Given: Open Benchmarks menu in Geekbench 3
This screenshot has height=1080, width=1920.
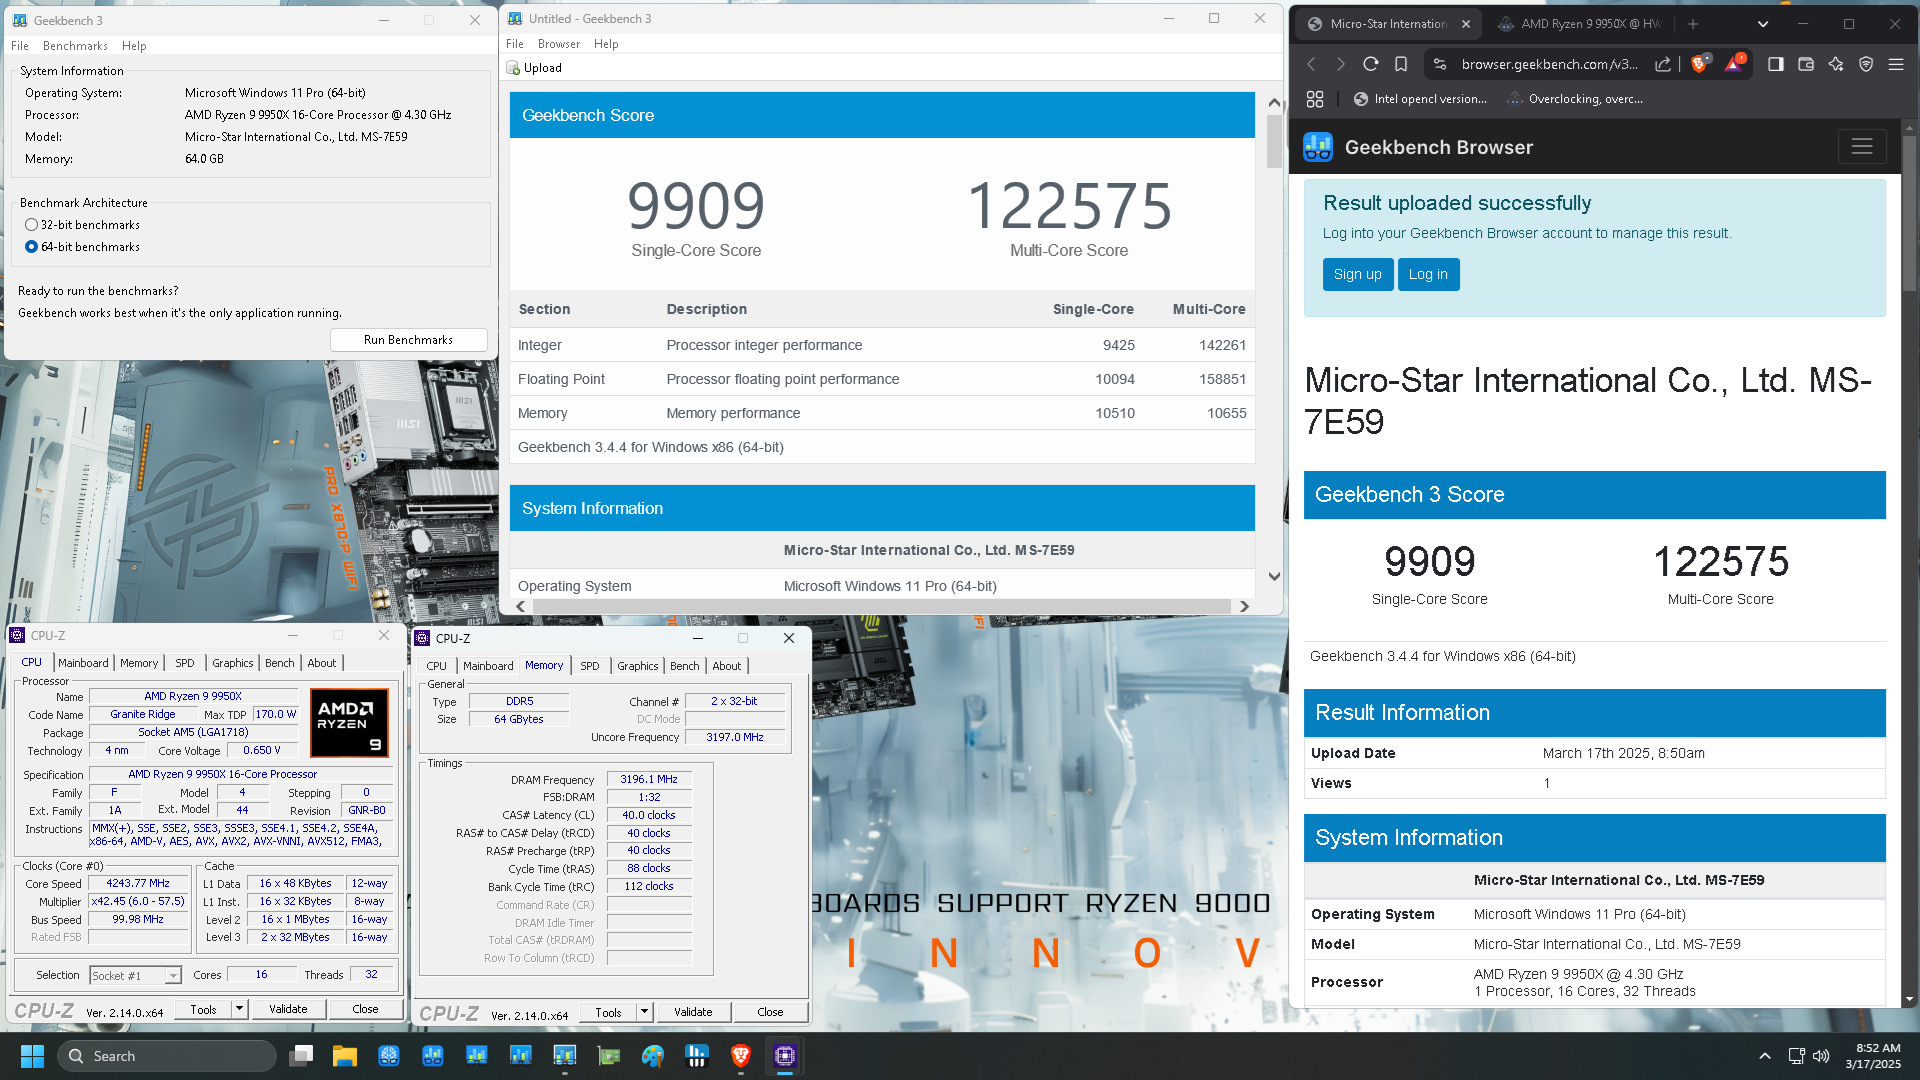Looking at the screenshot, I should pos(75,46).
